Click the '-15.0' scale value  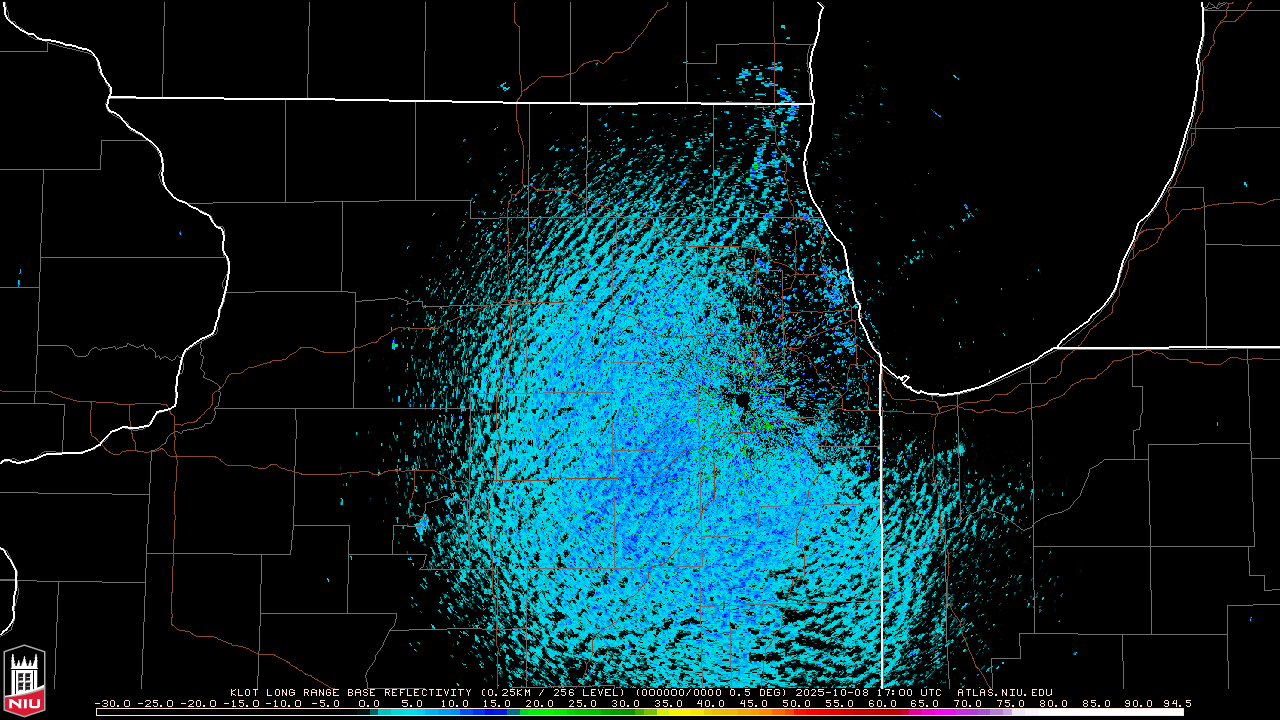pyautogui.click(x=243, y=703)
